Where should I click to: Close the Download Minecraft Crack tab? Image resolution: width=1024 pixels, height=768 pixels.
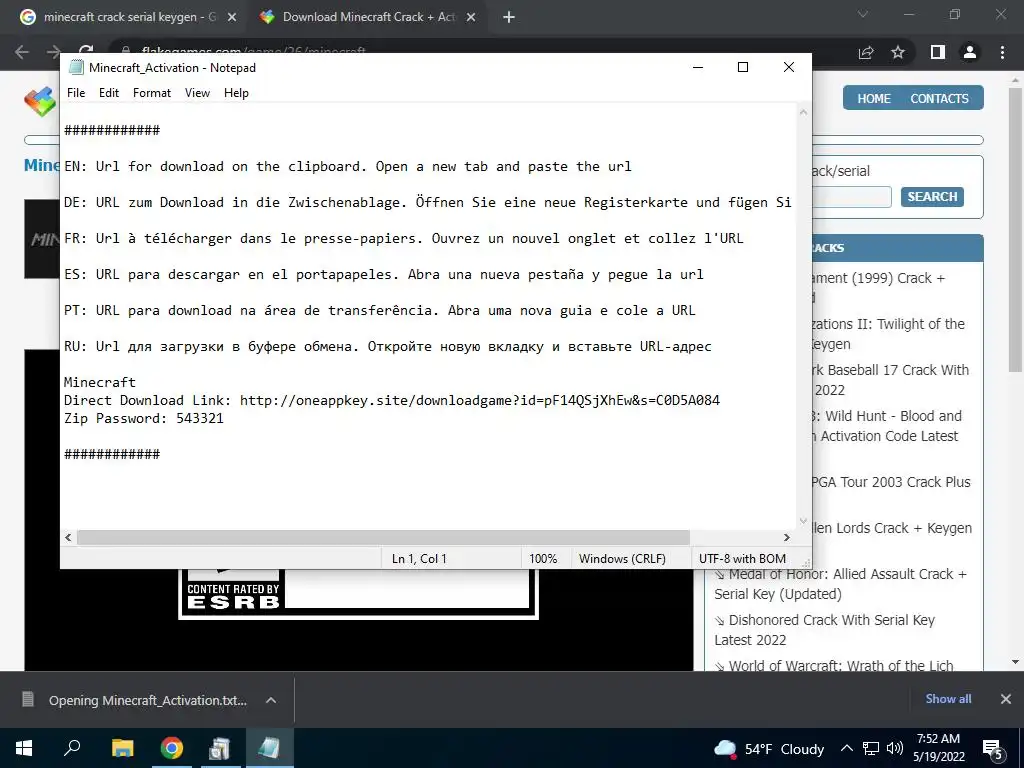[471, 18]
